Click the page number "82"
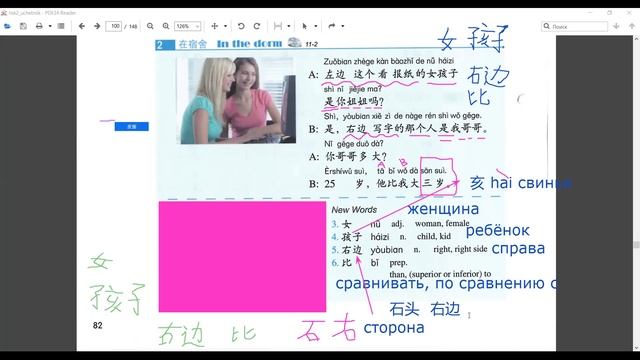The height and width of the screenshot is (360, 640). (98, 325)
